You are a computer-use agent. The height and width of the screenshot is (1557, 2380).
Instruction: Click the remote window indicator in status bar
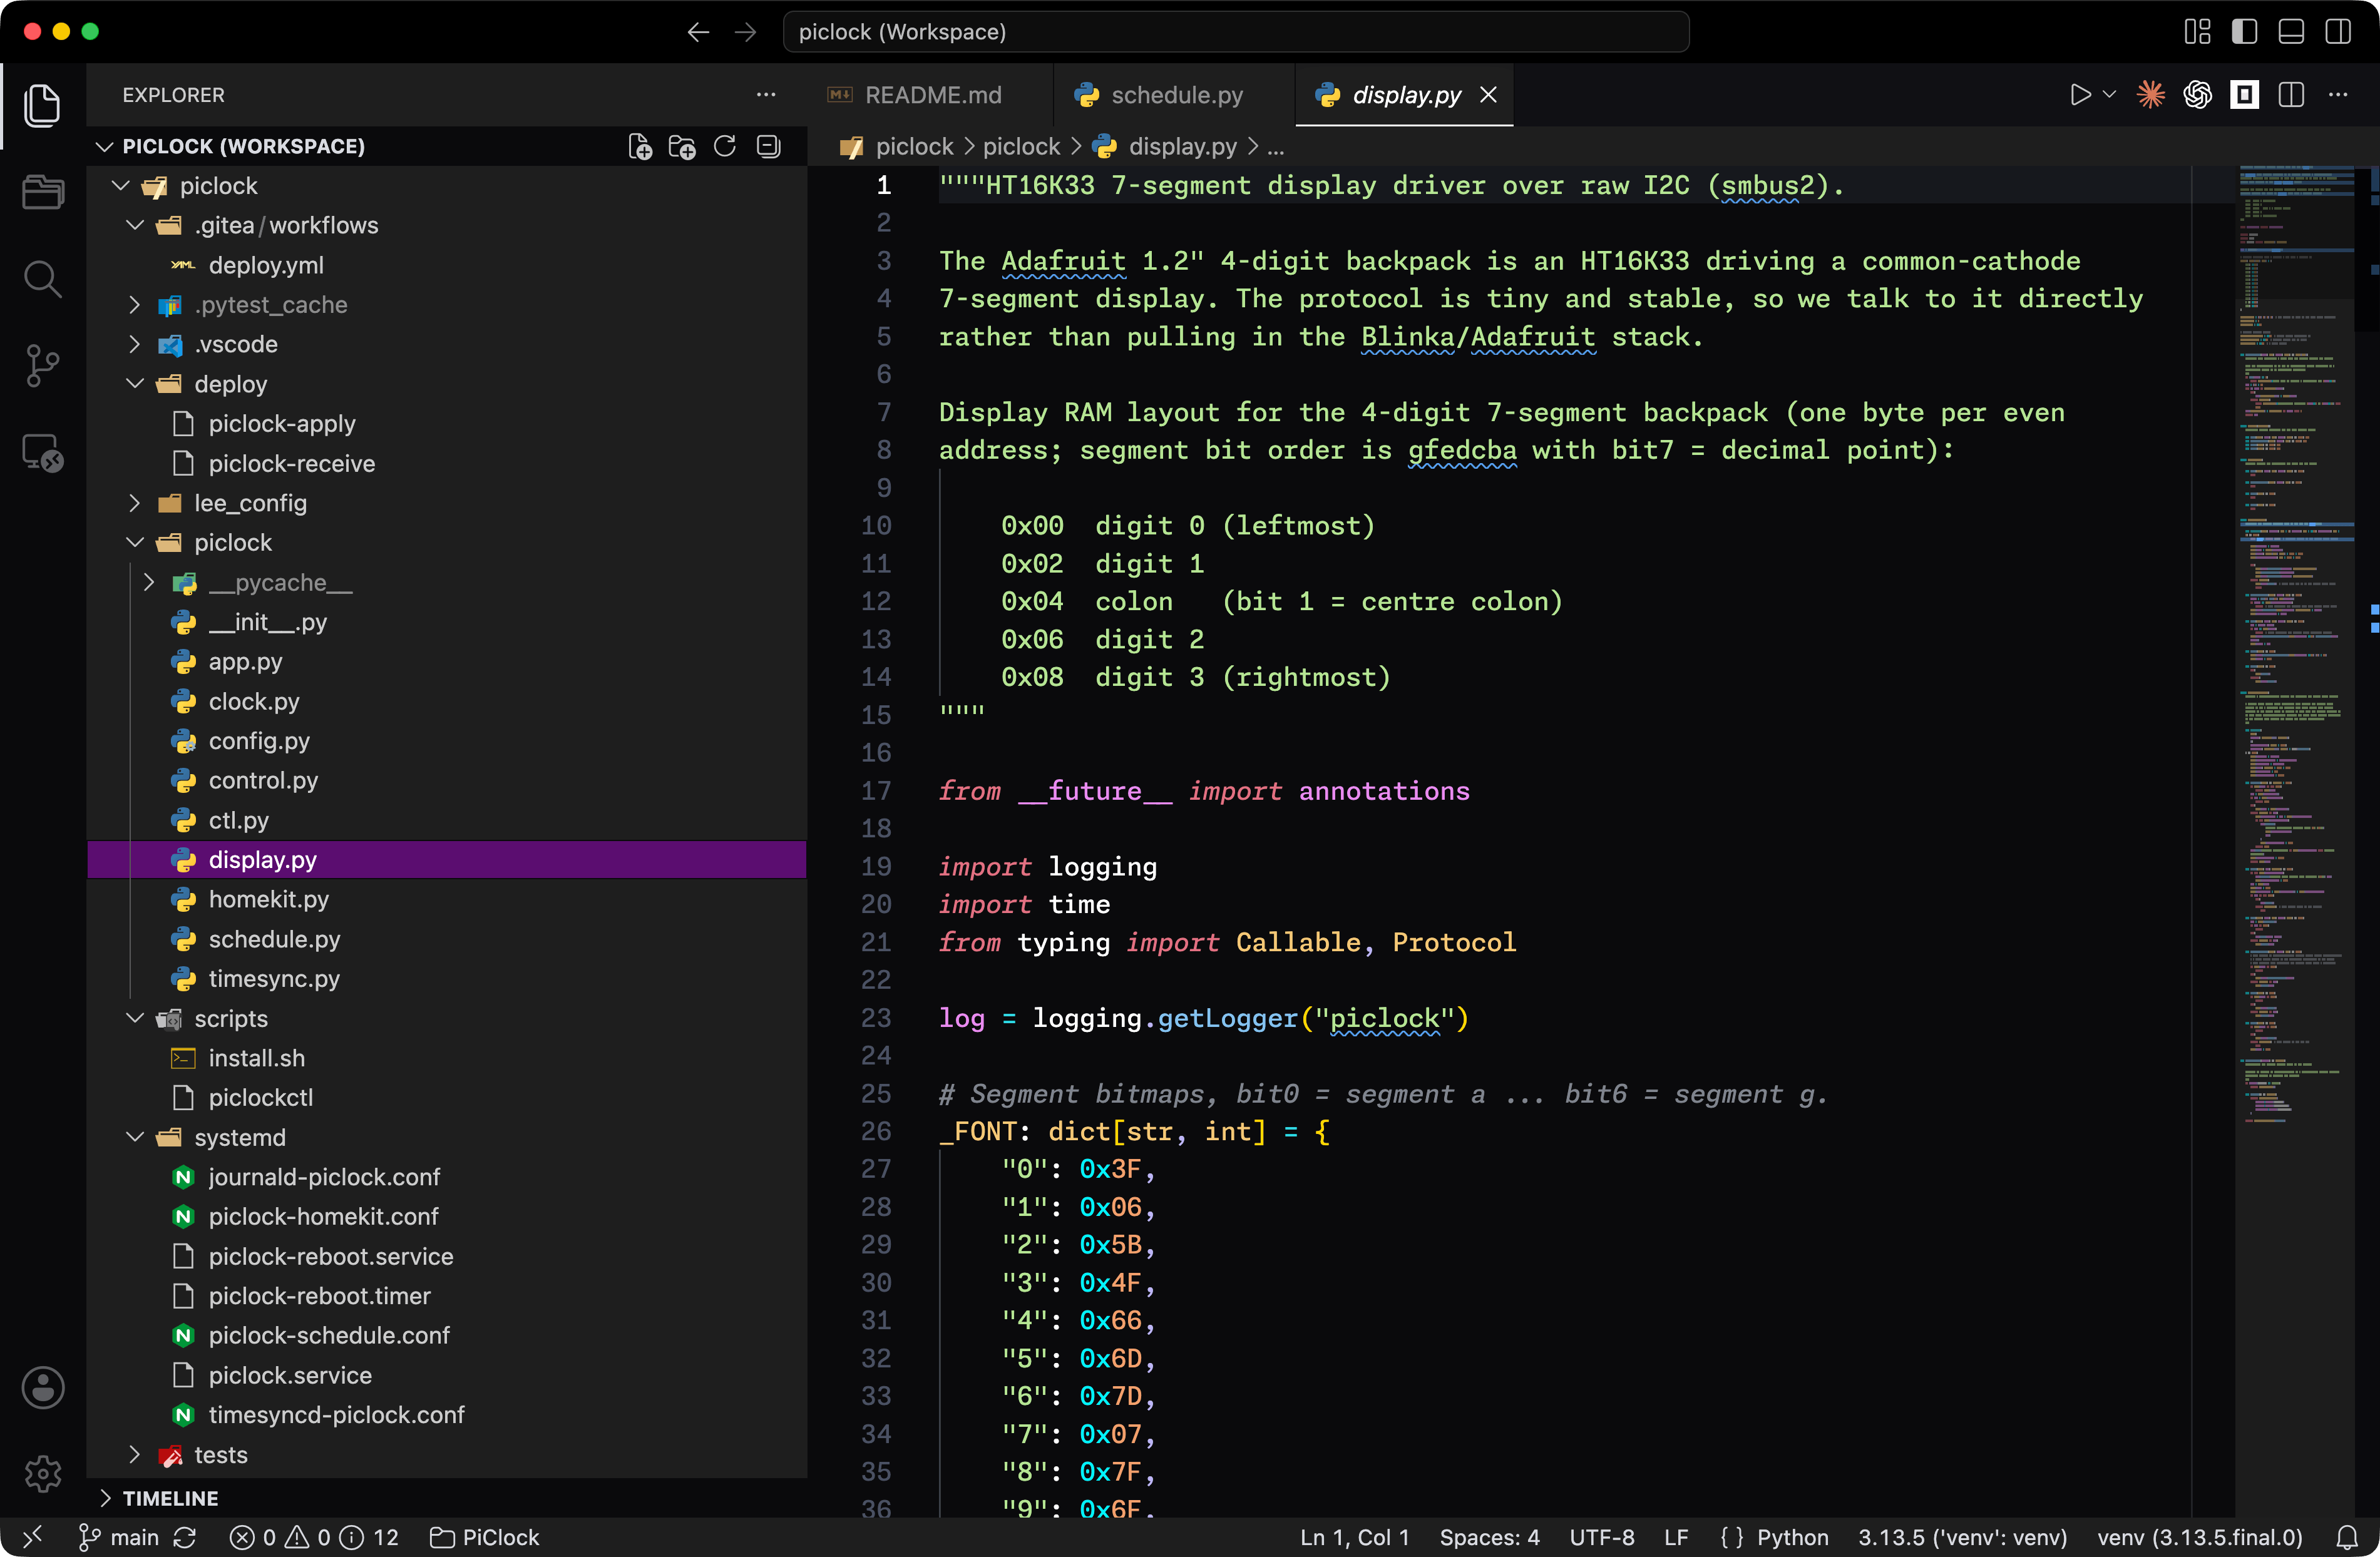click(x=32, y=1537)
